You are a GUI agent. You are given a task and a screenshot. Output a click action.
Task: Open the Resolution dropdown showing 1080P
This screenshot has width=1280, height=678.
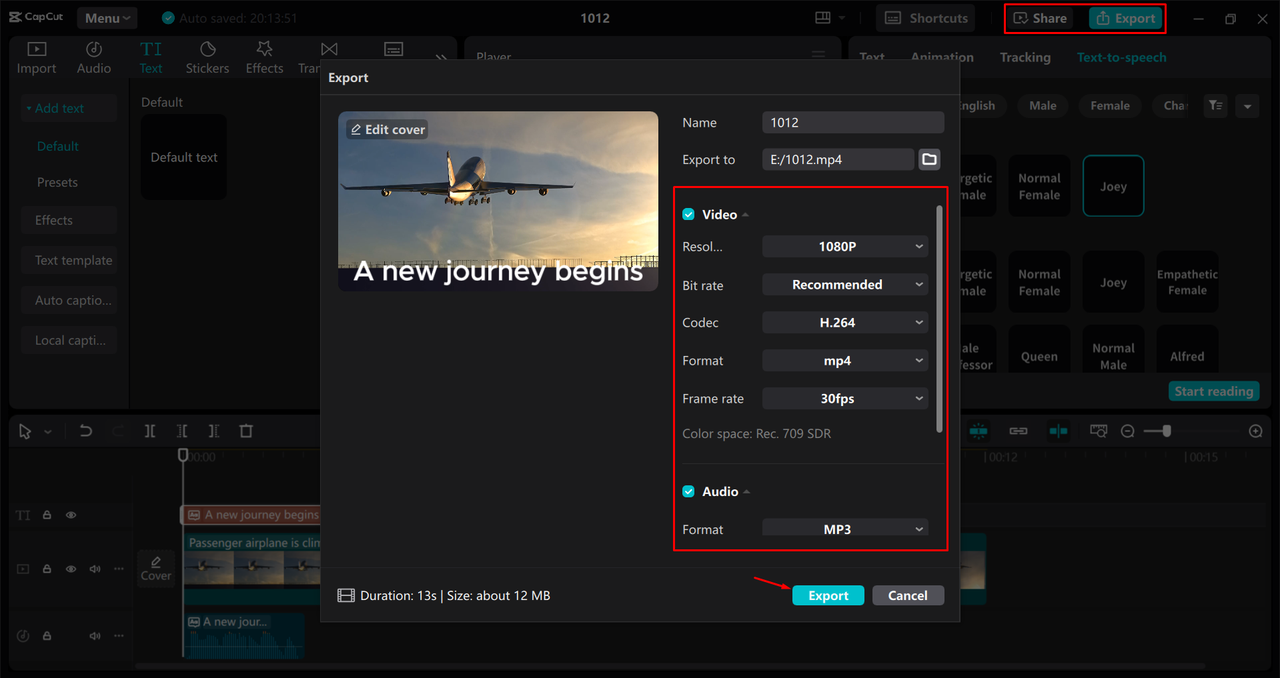pyautogui.click(x=845, y=246)
